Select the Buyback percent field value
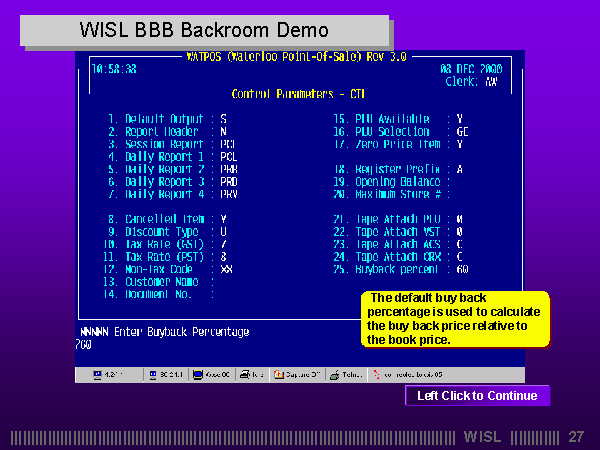 pos(462,270)
